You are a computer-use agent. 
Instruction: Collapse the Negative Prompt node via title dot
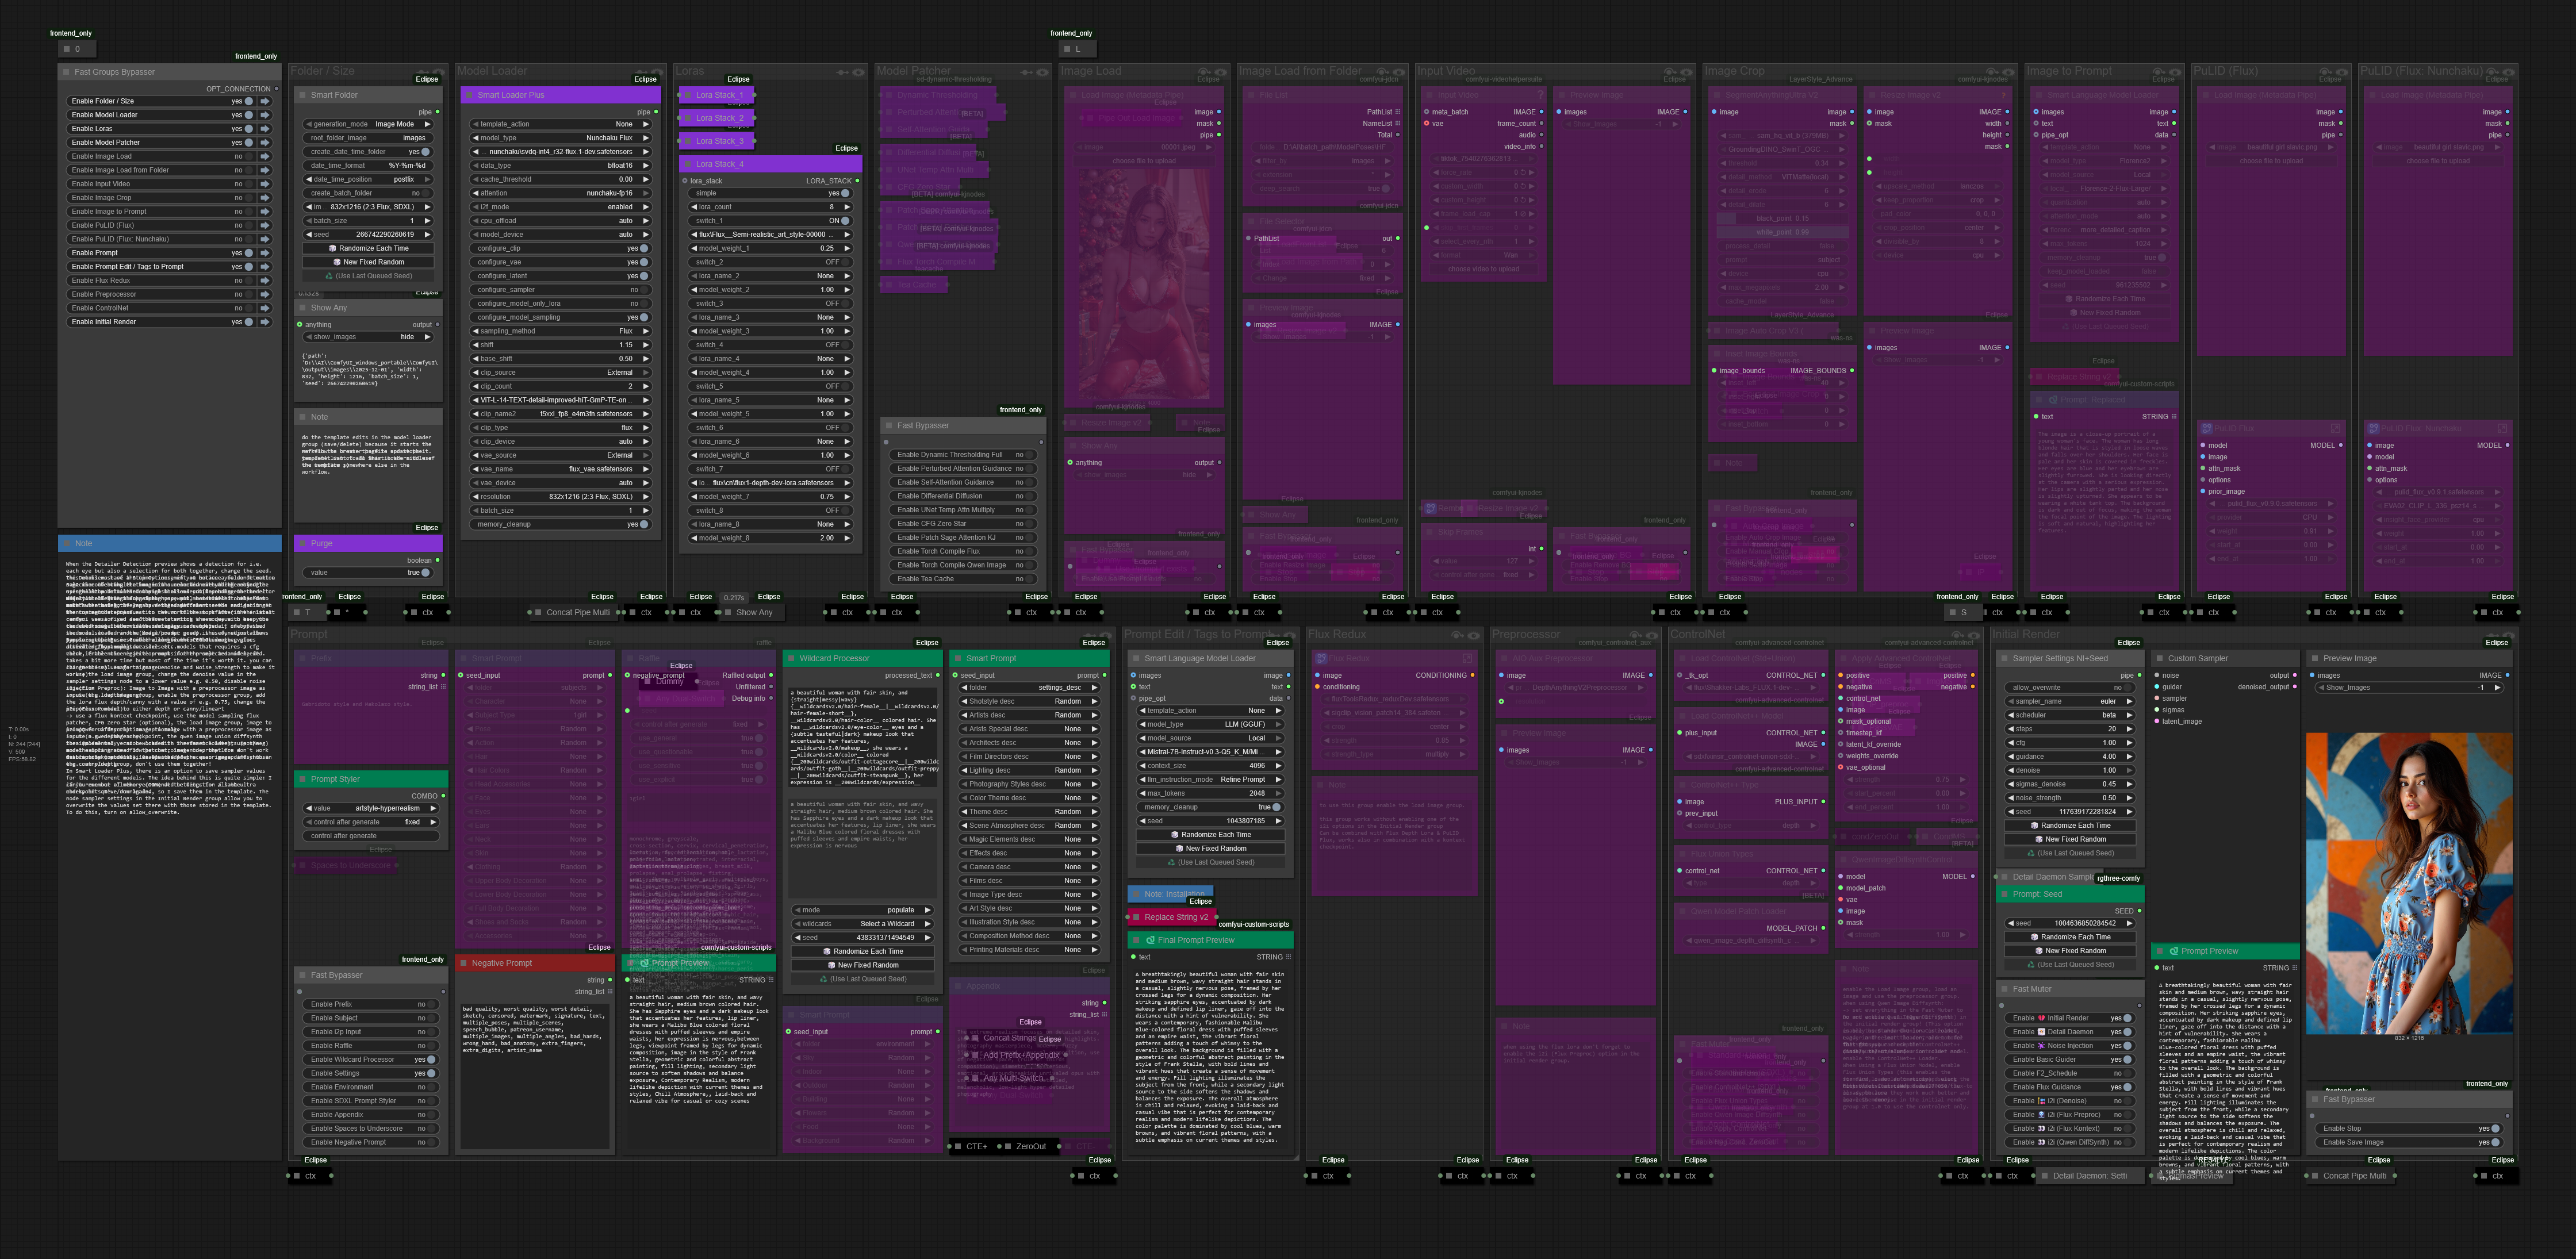tap(463, 963)
